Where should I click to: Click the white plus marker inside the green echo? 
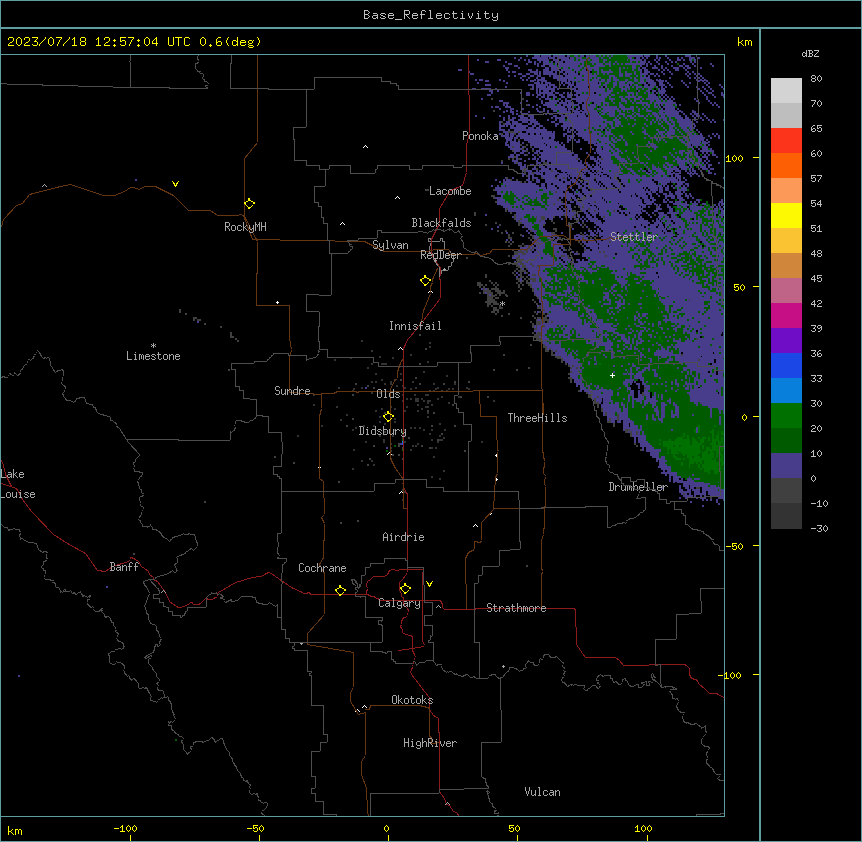click(612, 375)
